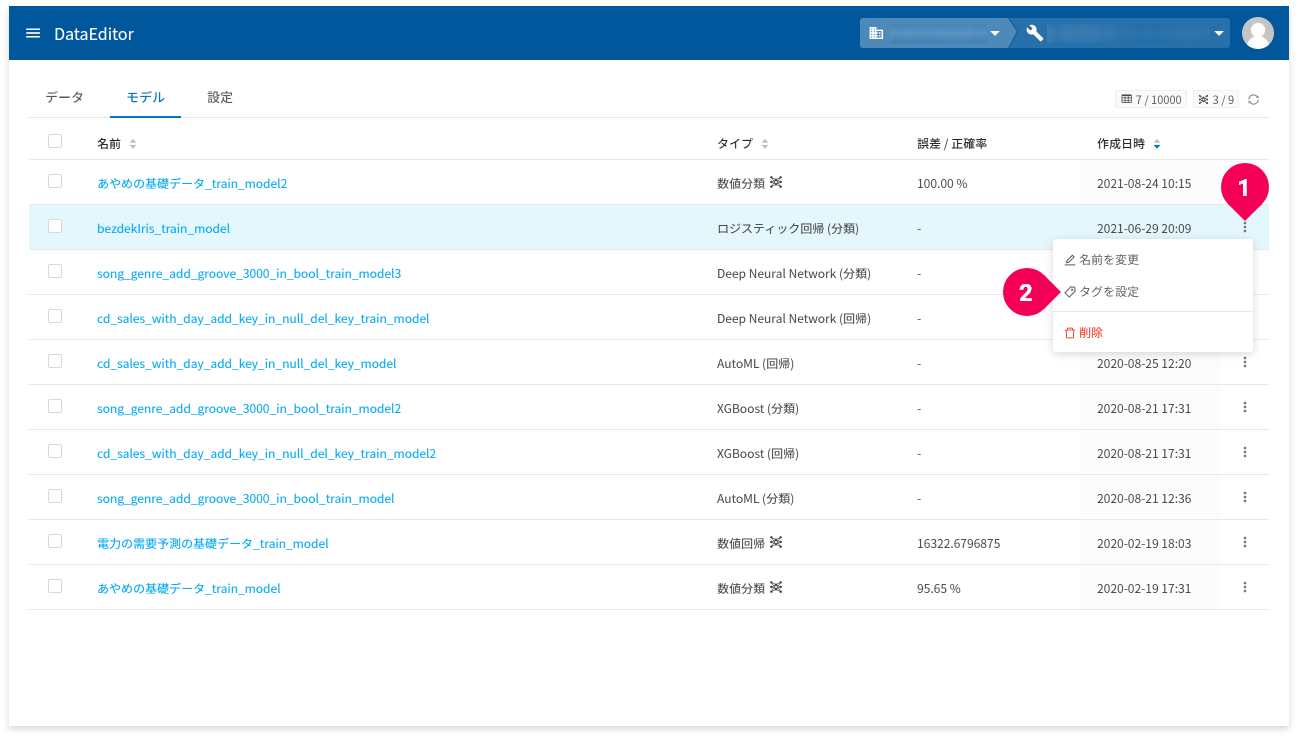
Task: Check 電力の需要予測の基礎データ_train_model checkbox
Action: click(x=55, y=541)
